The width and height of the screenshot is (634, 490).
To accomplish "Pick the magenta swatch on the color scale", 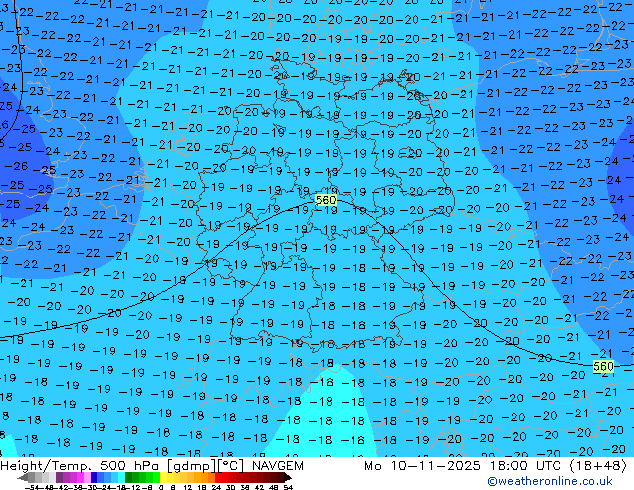I will [x=80, y=477].
